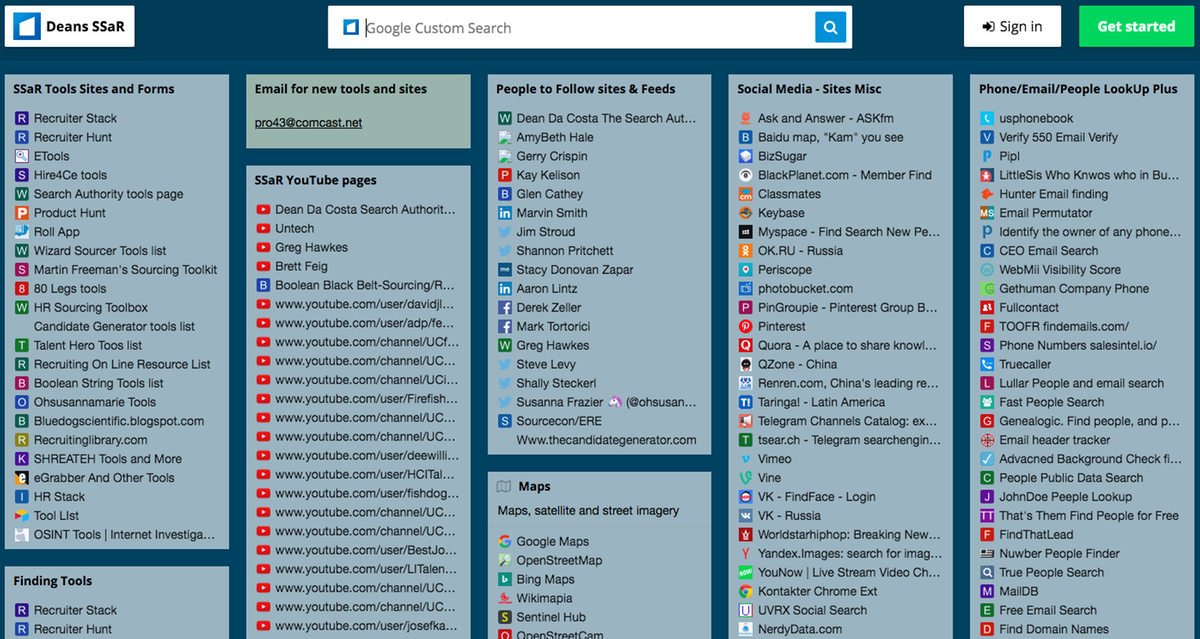Open Ask and Answer - ASKfm link
1200x639 pixels.
[824, 118]
